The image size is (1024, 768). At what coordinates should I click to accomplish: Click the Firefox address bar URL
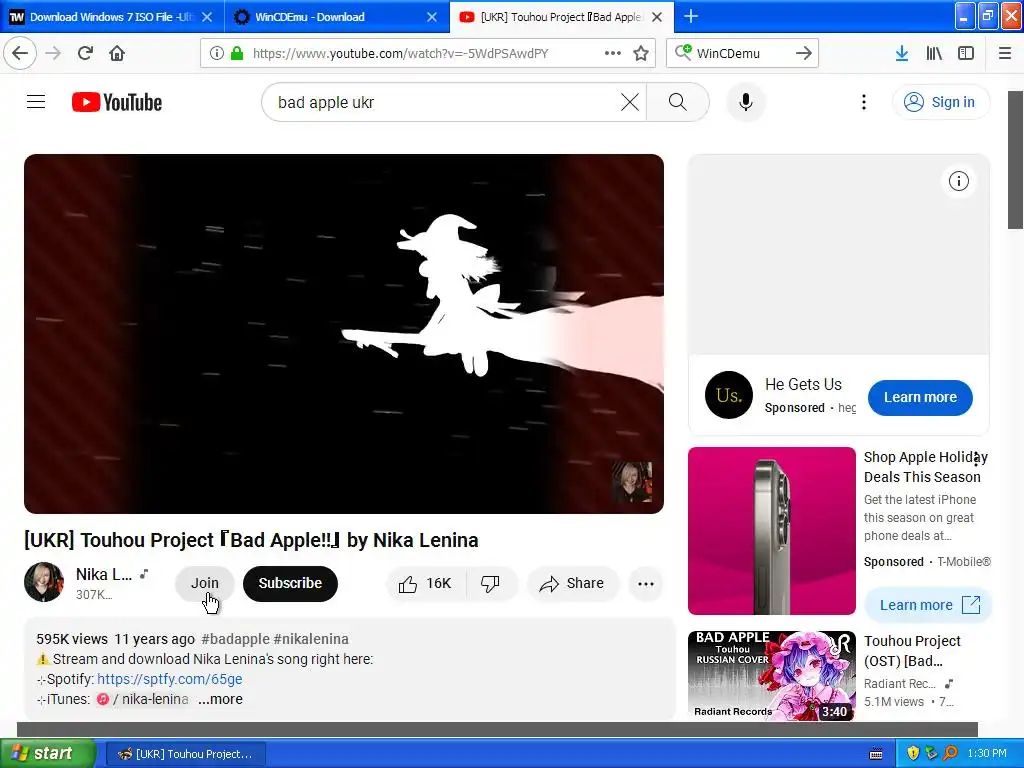[x=400, y=53]
